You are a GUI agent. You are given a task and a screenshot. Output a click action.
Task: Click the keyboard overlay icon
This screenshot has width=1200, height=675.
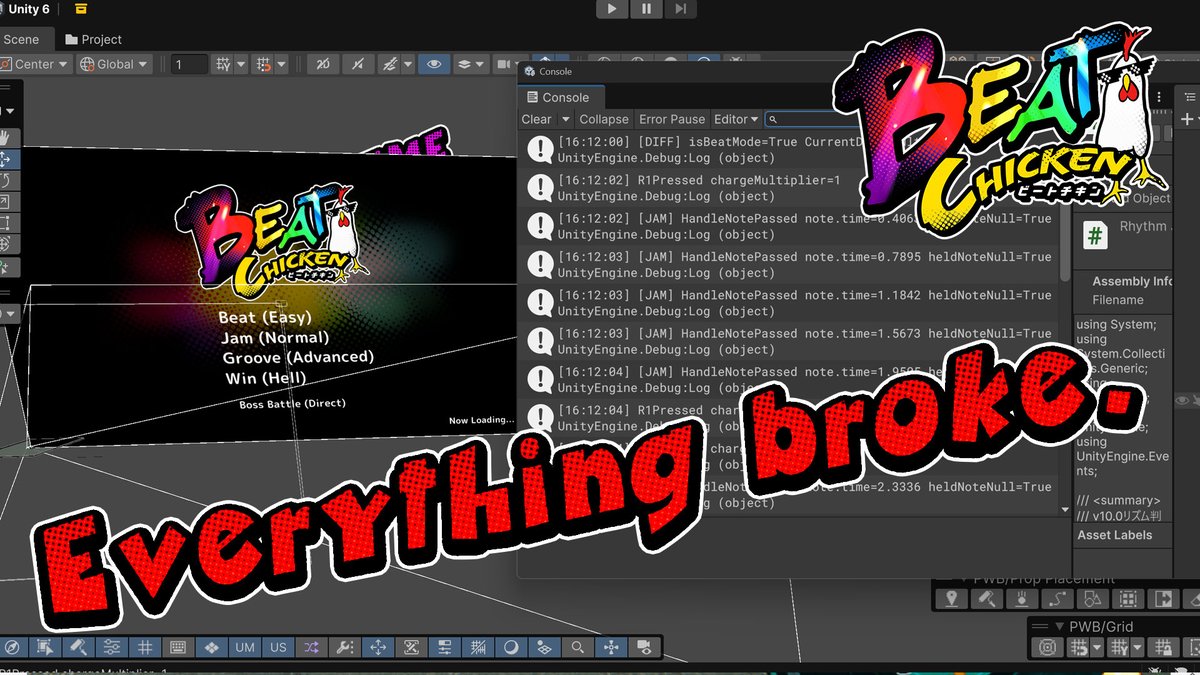pos(178,647)
